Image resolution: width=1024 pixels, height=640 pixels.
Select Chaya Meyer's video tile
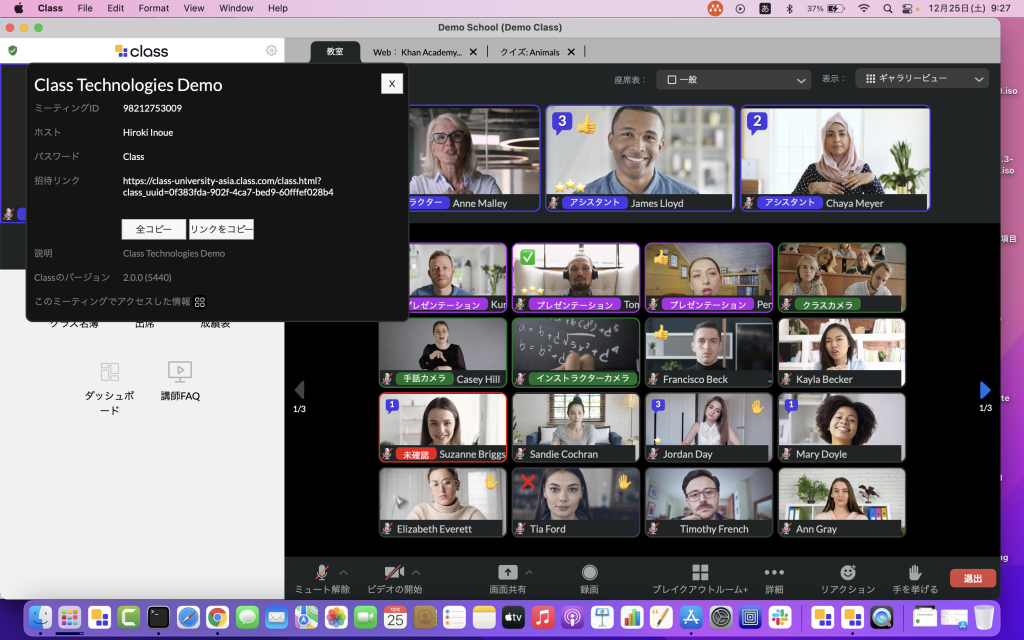point(835,159)
